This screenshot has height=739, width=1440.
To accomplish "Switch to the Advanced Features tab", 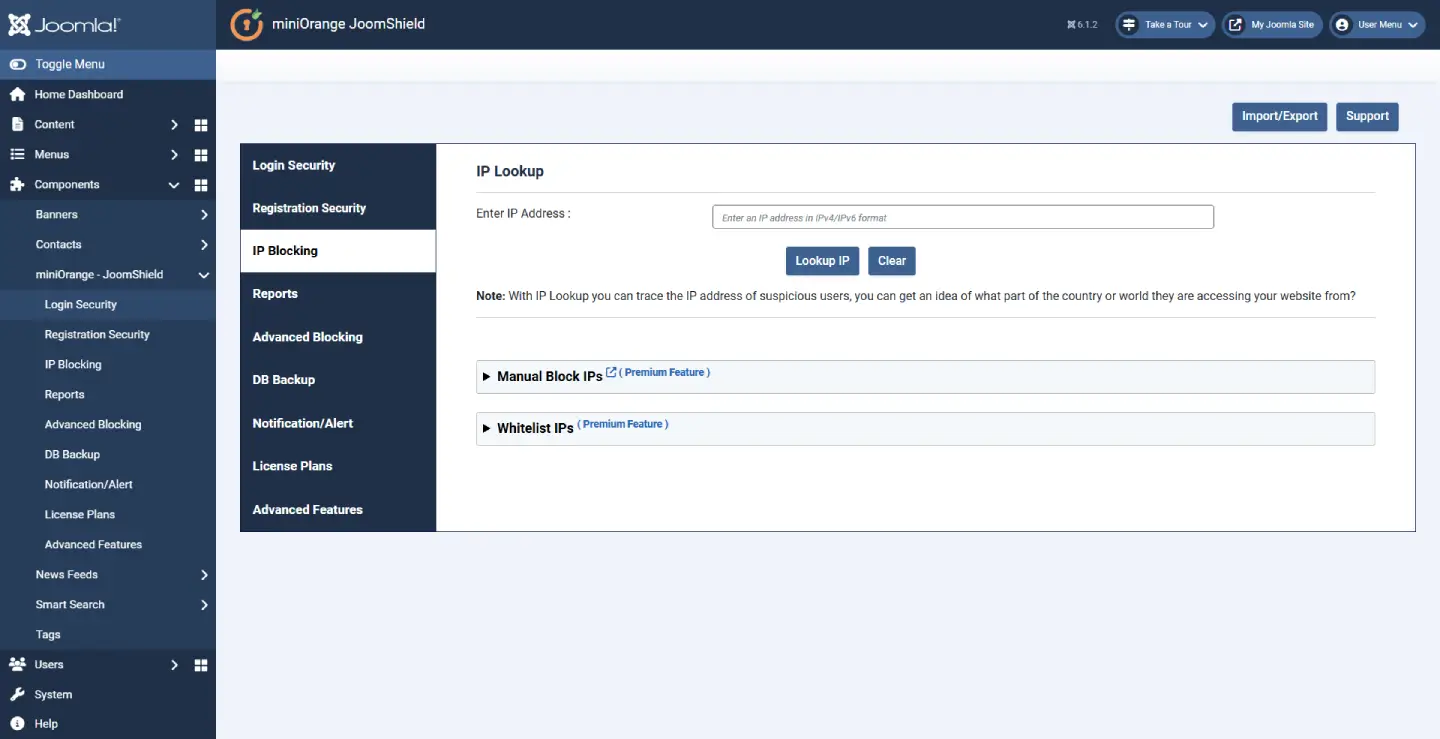I will pyautogui.click(x=338, y=509).
